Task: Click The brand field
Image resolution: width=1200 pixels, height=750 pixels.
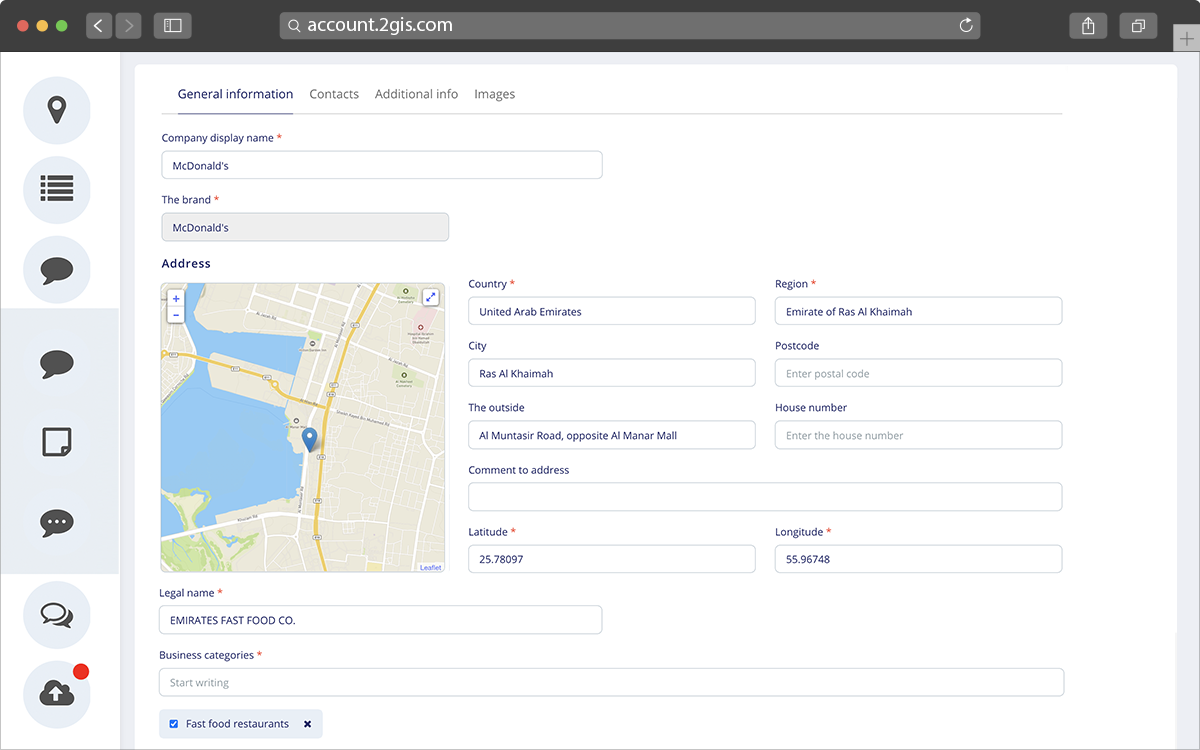Action: tap(305, 227)
